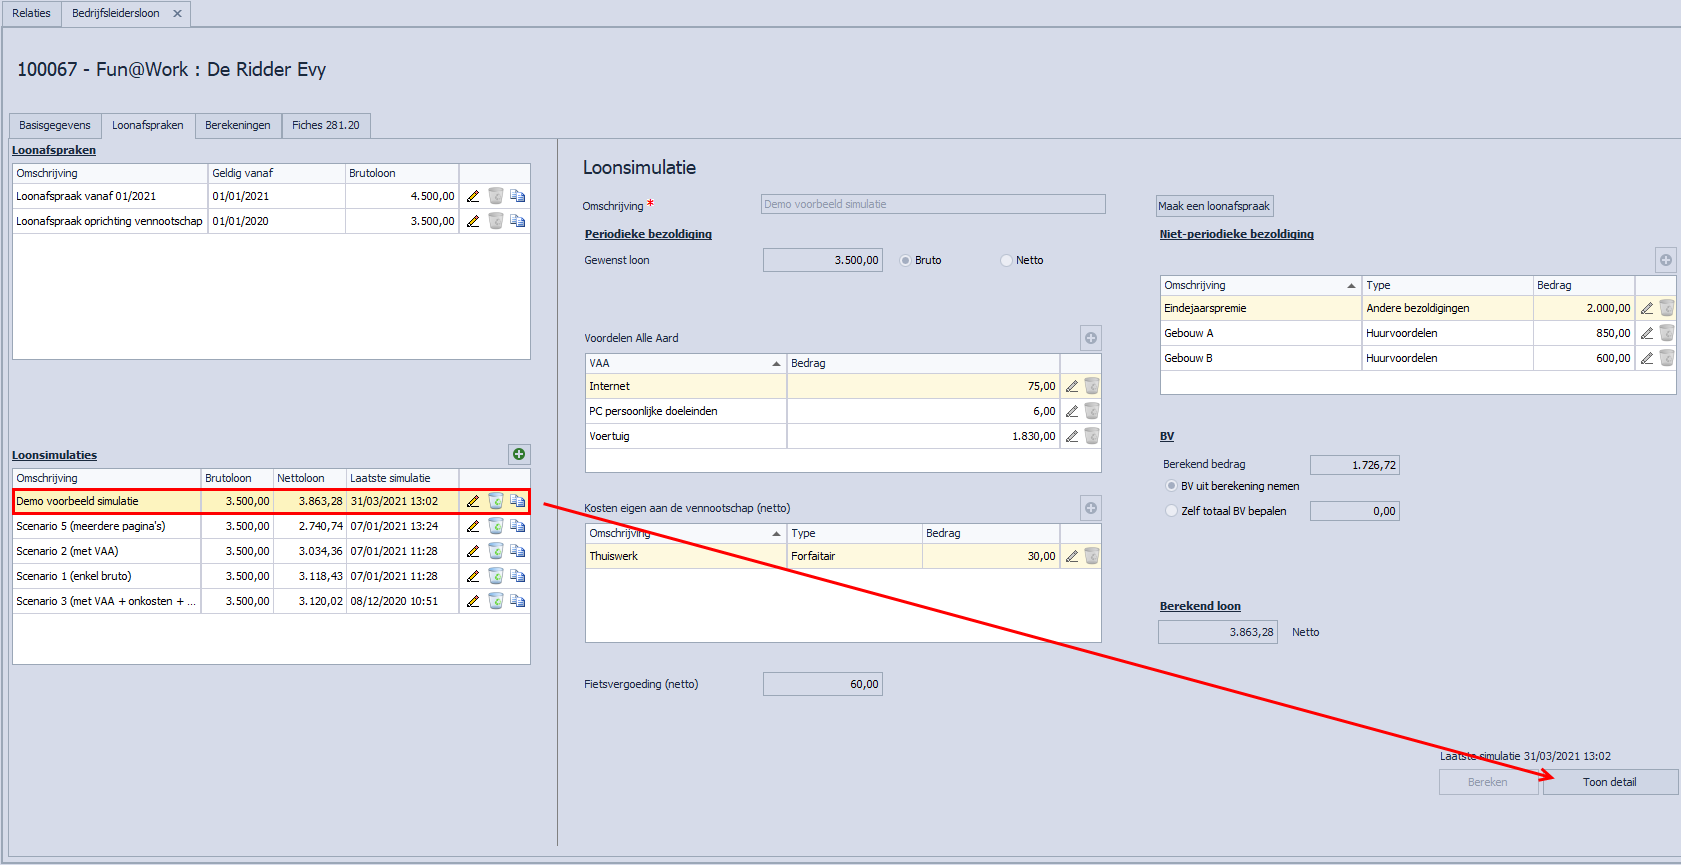Select the Bruto radio button
This screenshot has height=865, width=1681.
[x=906, y=261]
